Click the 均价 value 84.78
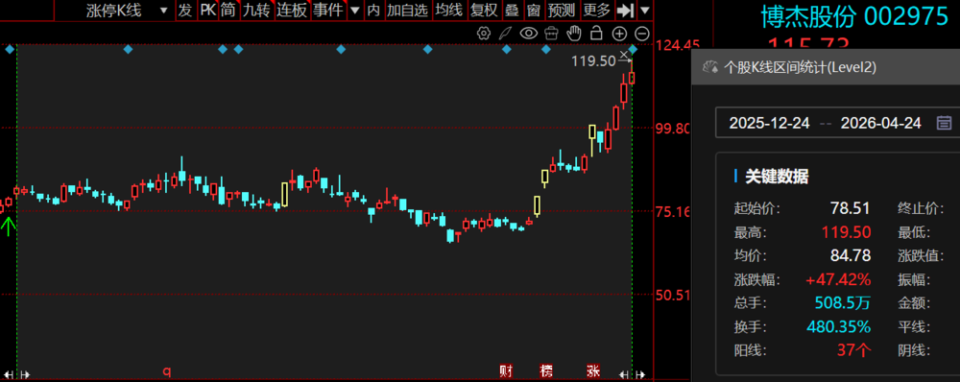This screenshot has height=382, width=960. [x=850, y=256]
